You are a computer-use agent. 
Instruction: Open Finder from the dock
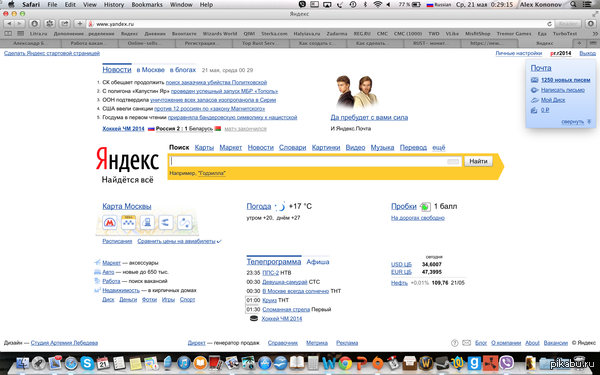(23, 363)
